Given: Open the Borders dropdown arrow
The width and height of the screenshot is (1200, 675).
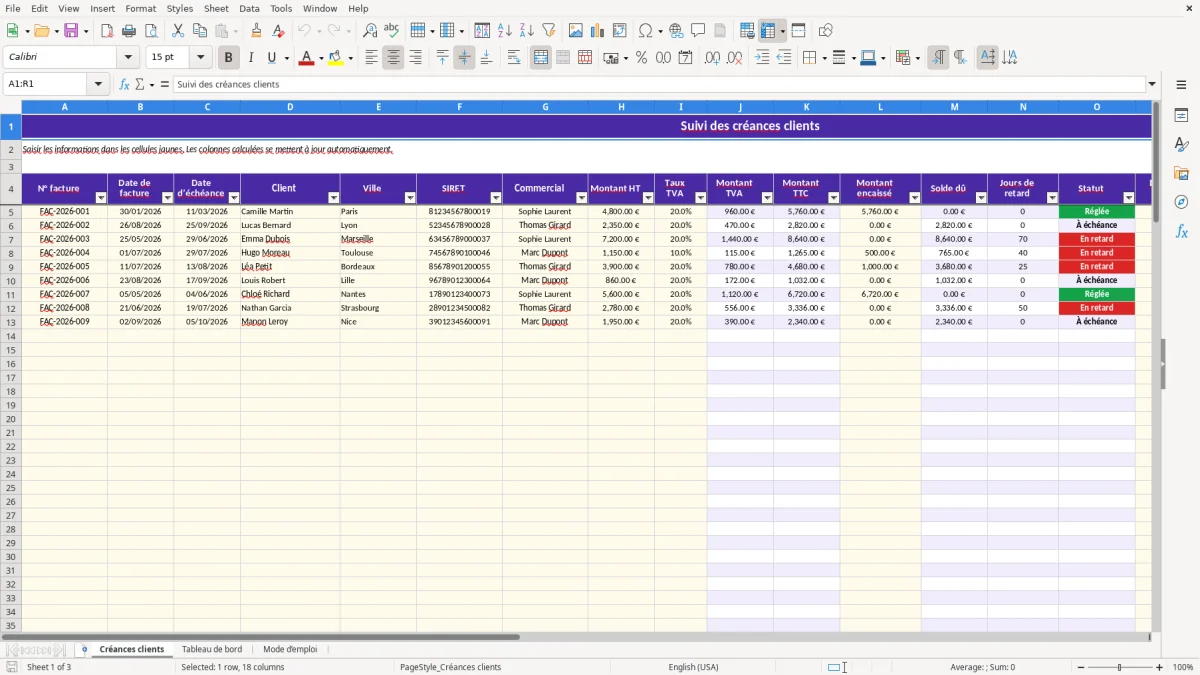Looking at the screenshot, I should (x=823, y=58).
